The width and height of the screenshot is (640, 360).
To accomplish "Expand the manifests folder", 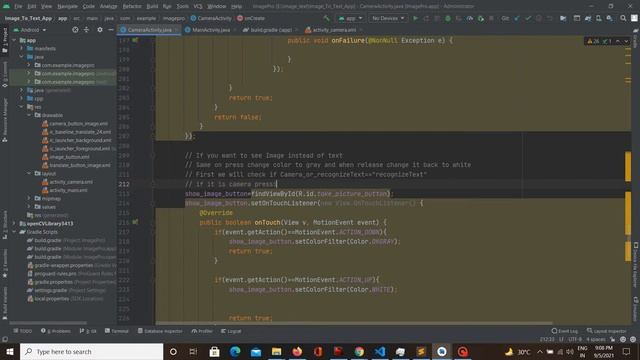I will [x=22, y=49].
